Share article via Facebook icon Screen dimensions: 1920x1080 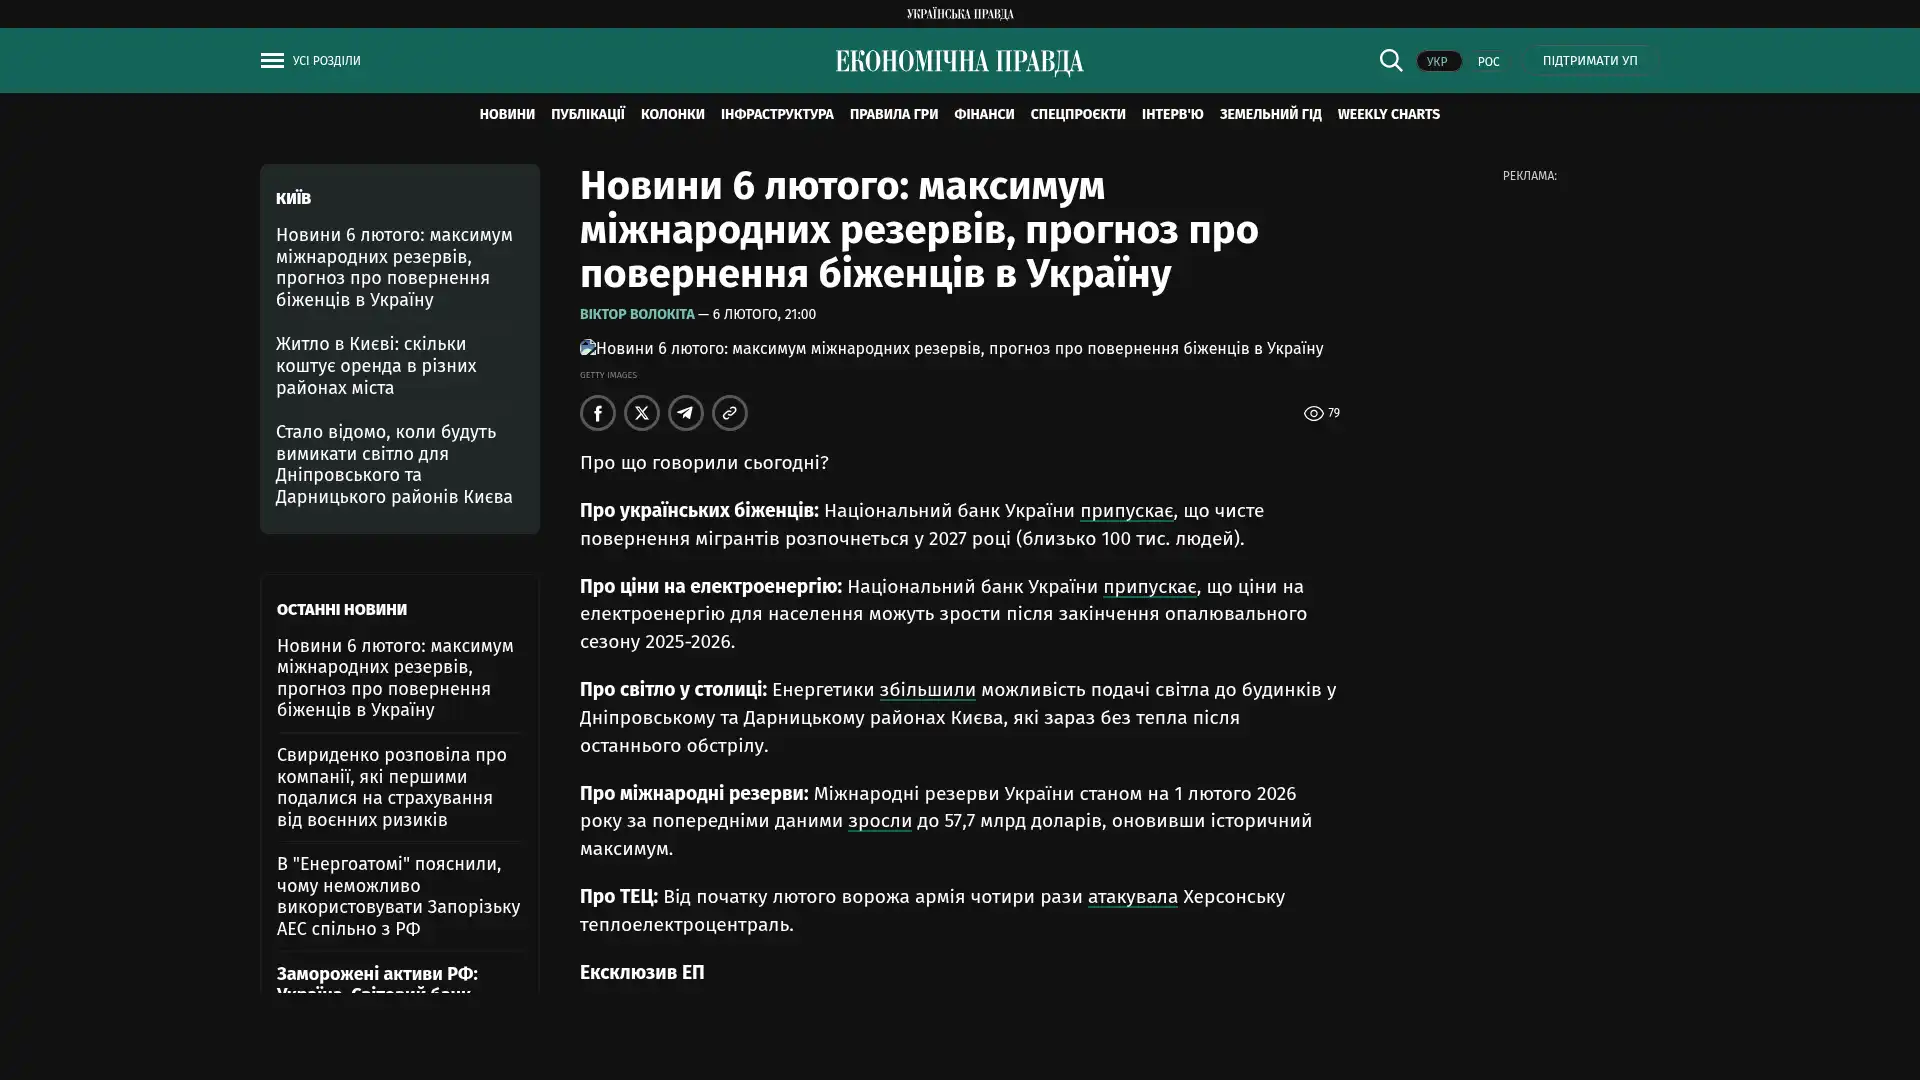pos(597,413)
